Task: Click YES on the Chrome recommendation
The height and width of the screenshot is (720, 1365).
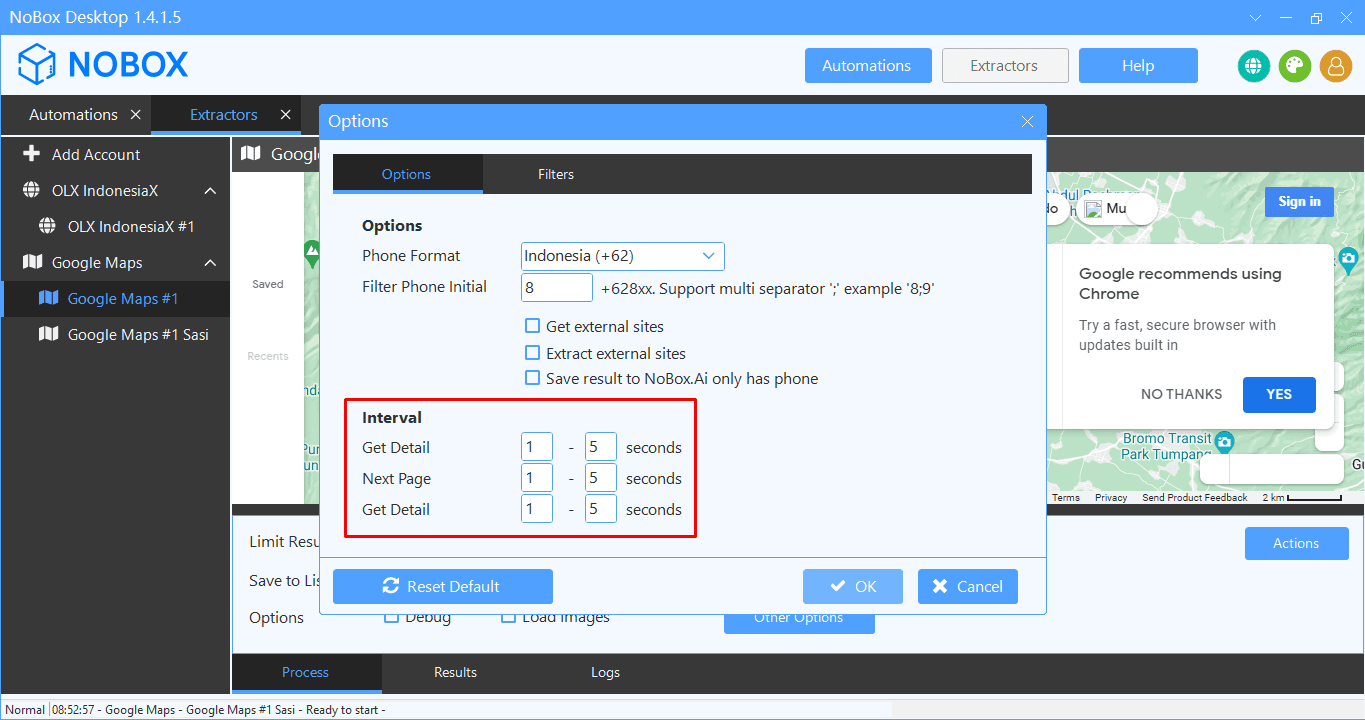Action: [1278, 394]
